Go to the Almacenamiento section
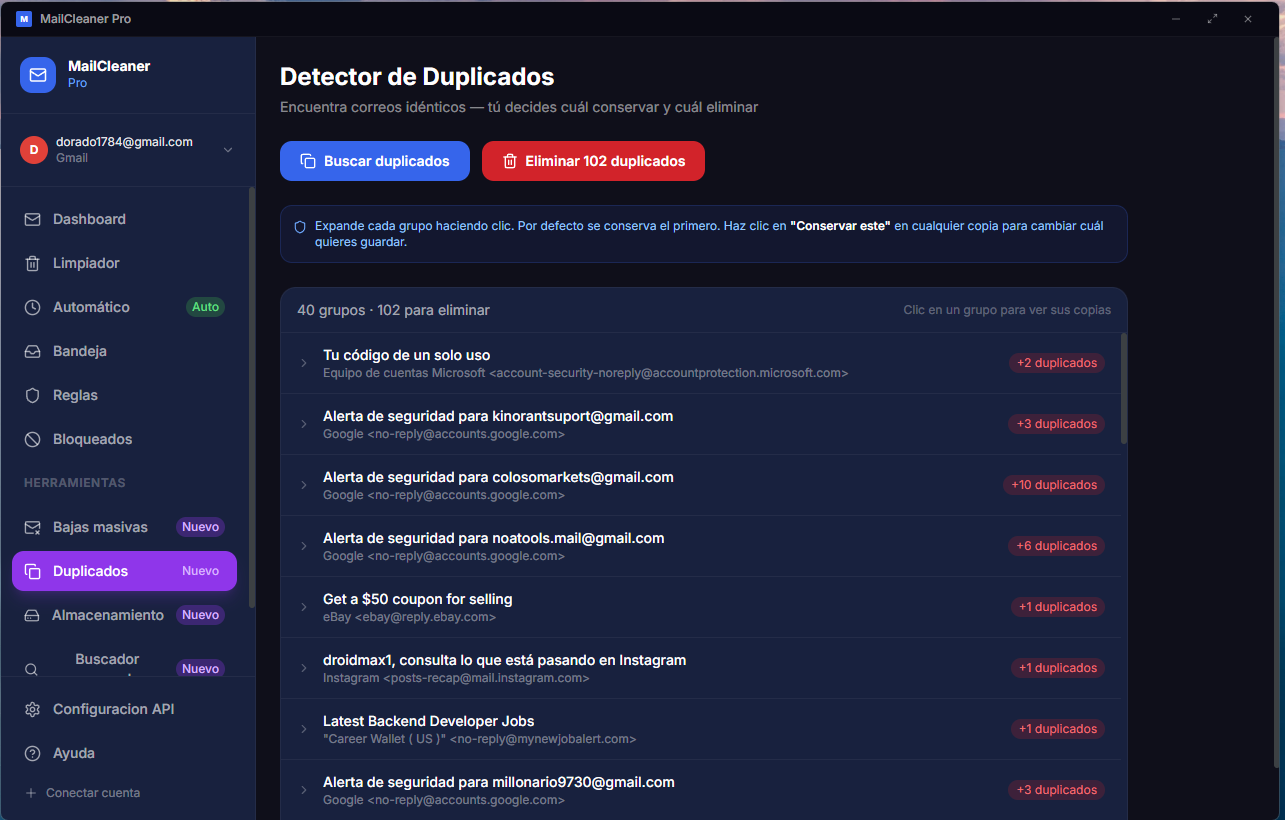1285x820 pixels. click(x=124, y=615)
